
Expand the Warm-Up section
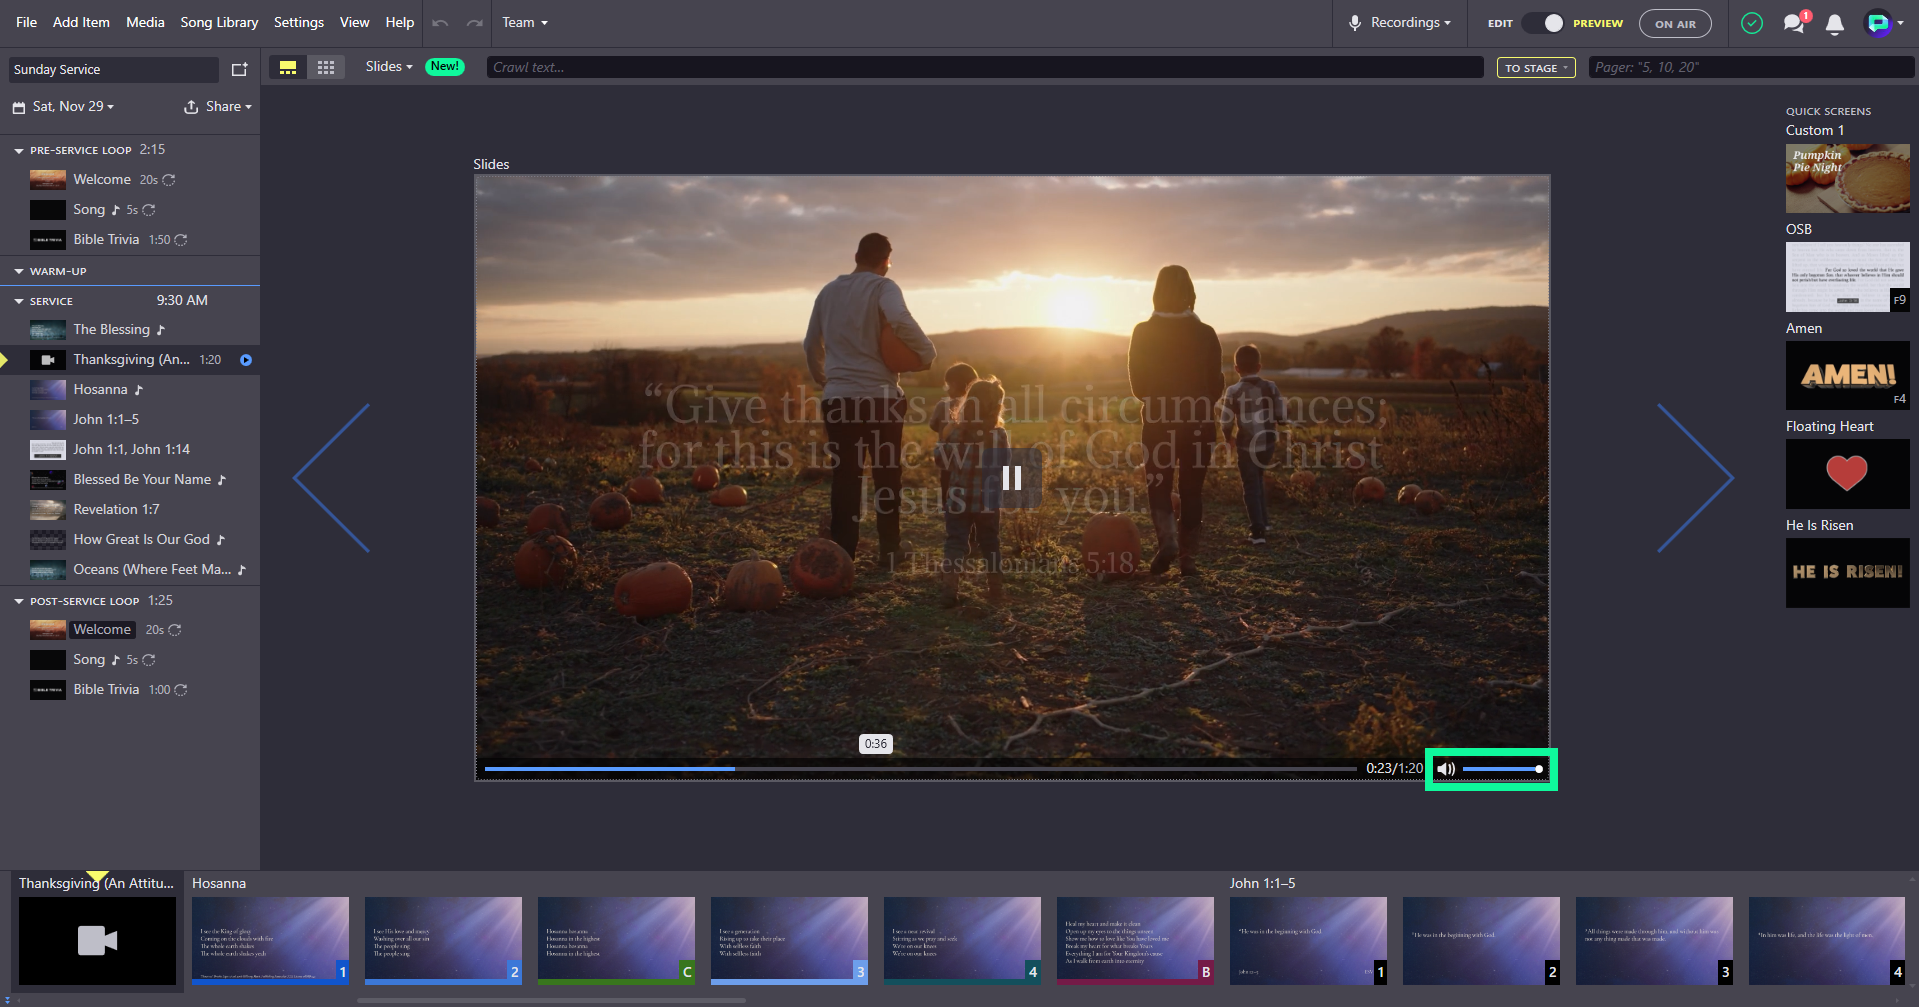pyautogui.click(x=19, y=272)
